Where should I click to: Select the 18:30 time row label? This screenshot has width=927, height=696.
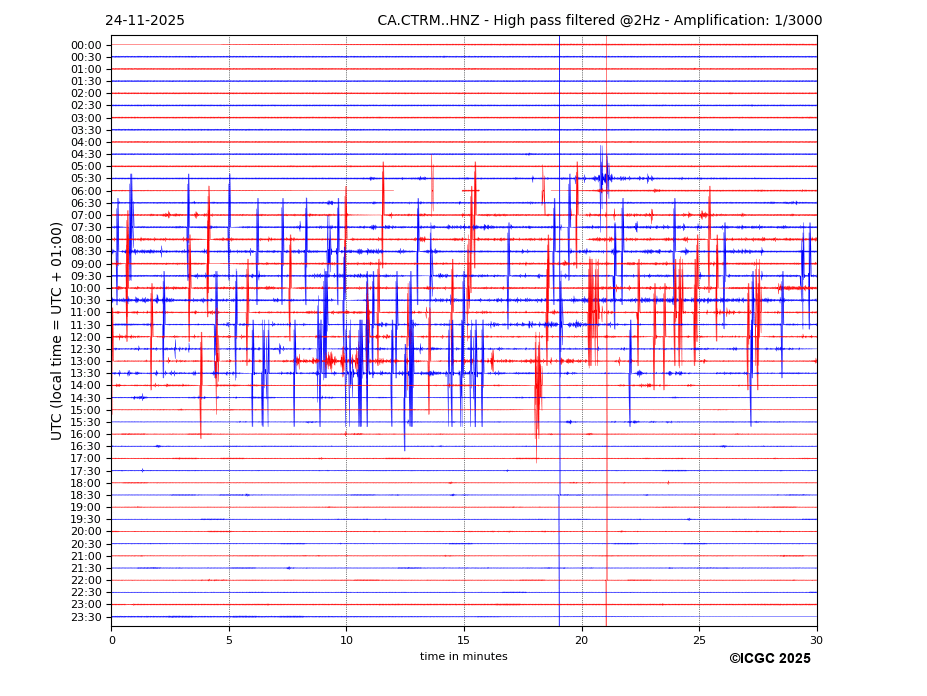[x=86, y=496]
